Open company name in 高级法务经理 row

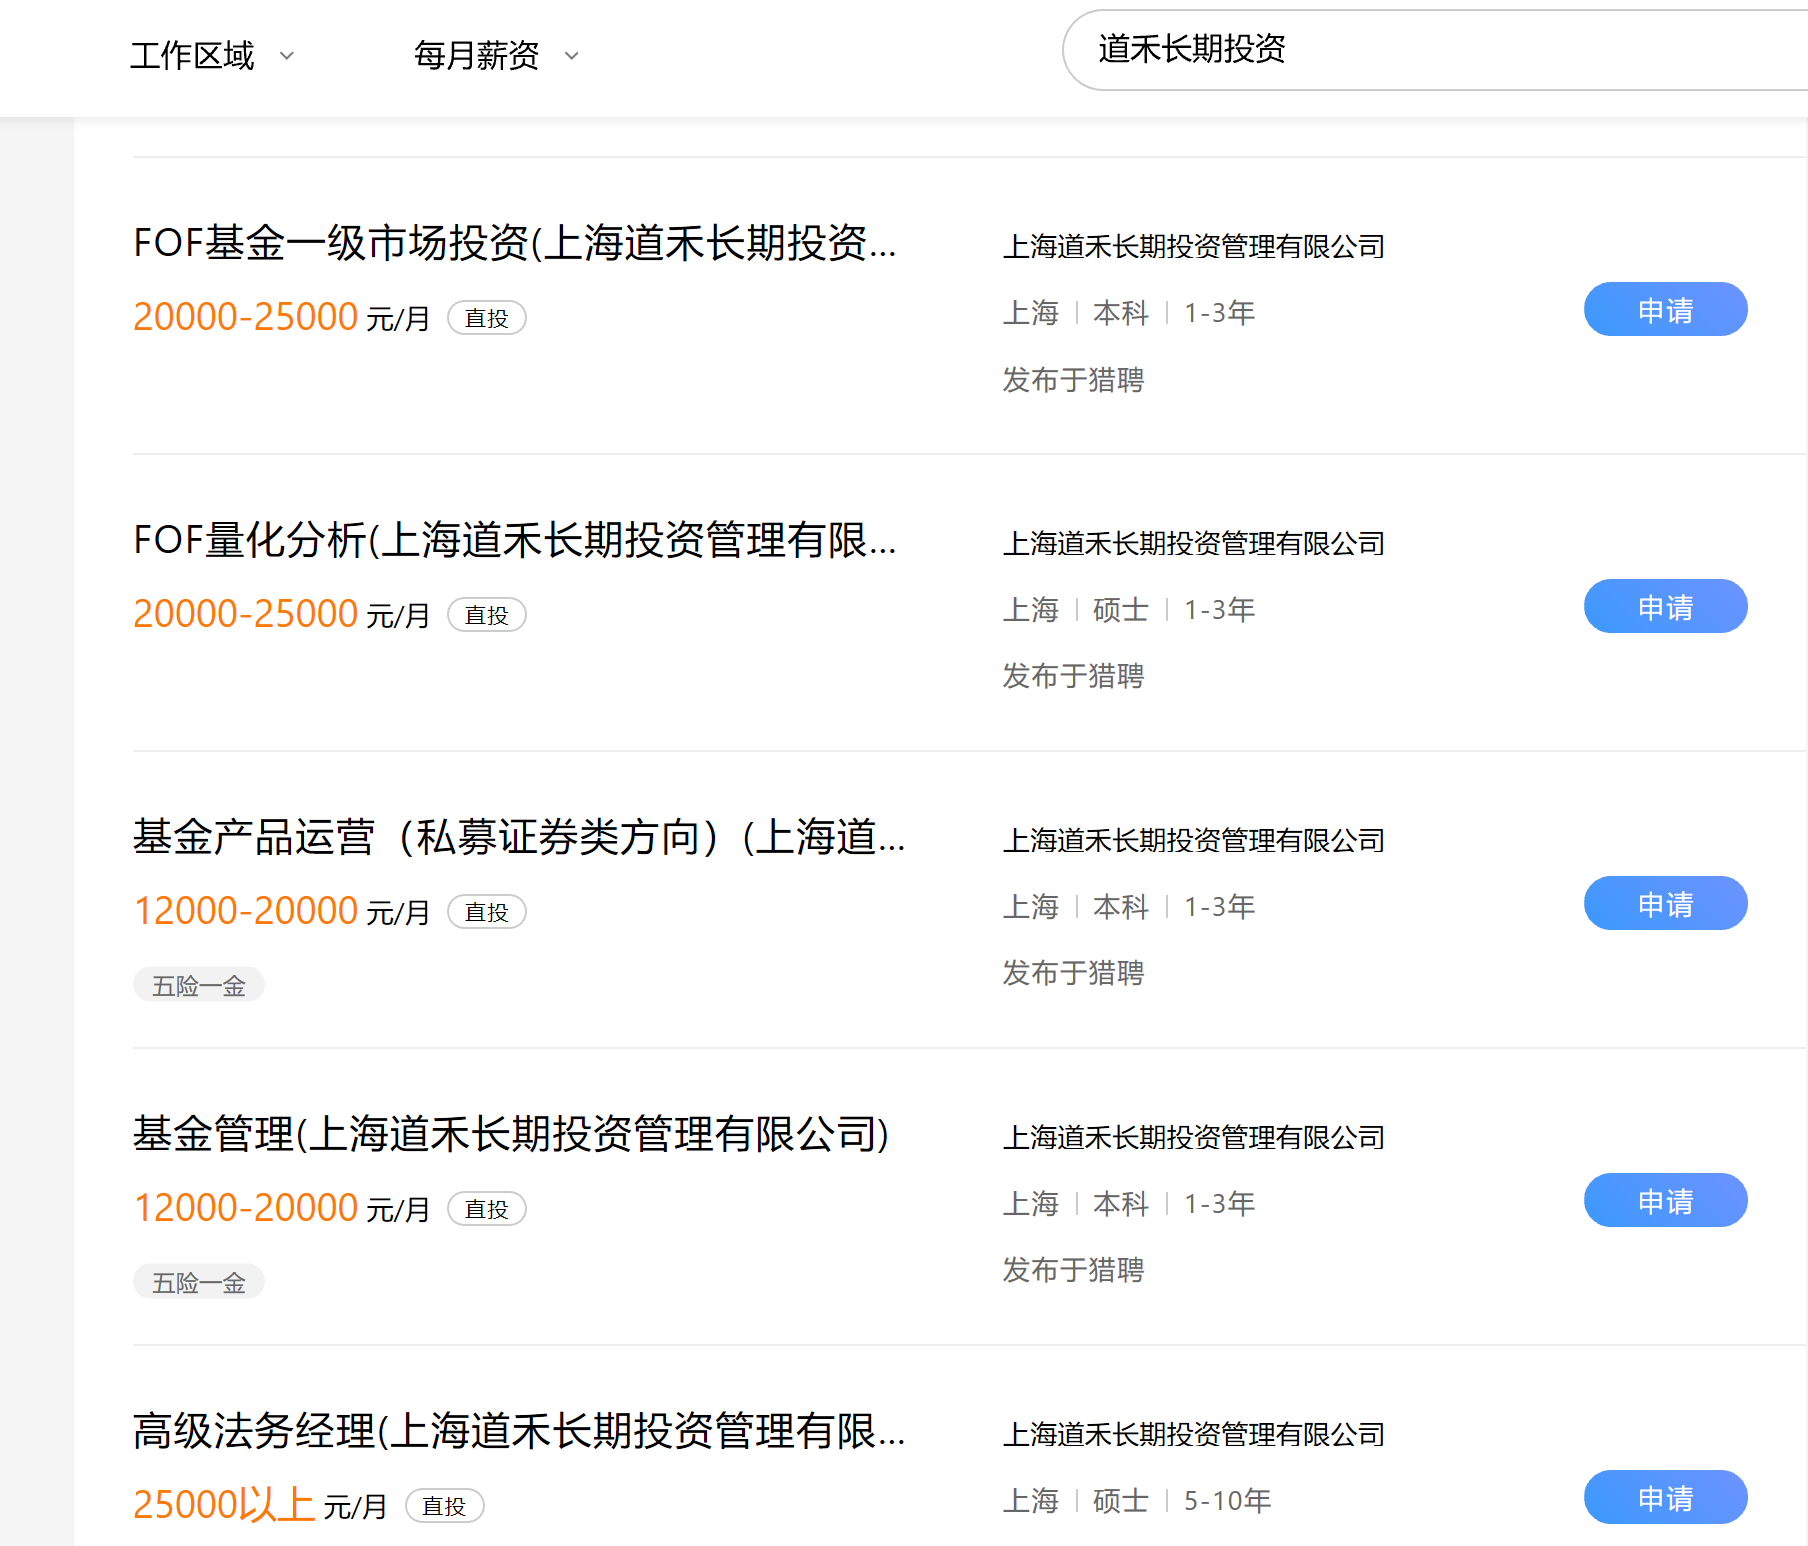[x=1194, y=1434]
